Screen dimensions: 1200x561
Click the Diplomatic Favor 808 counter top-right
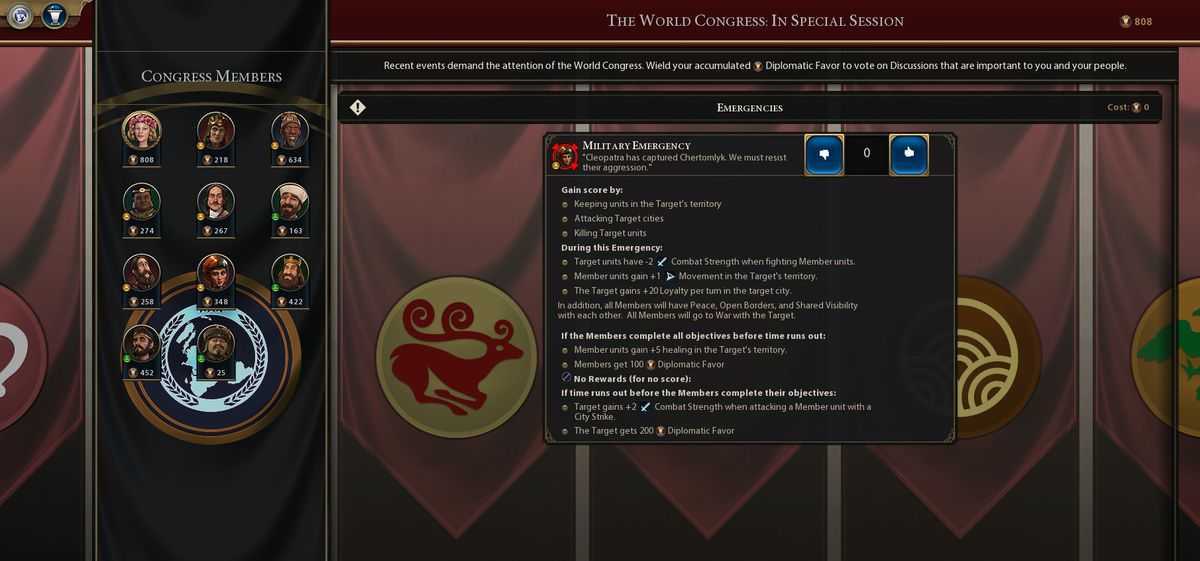pyautogui.click(x=1136, y=21)
